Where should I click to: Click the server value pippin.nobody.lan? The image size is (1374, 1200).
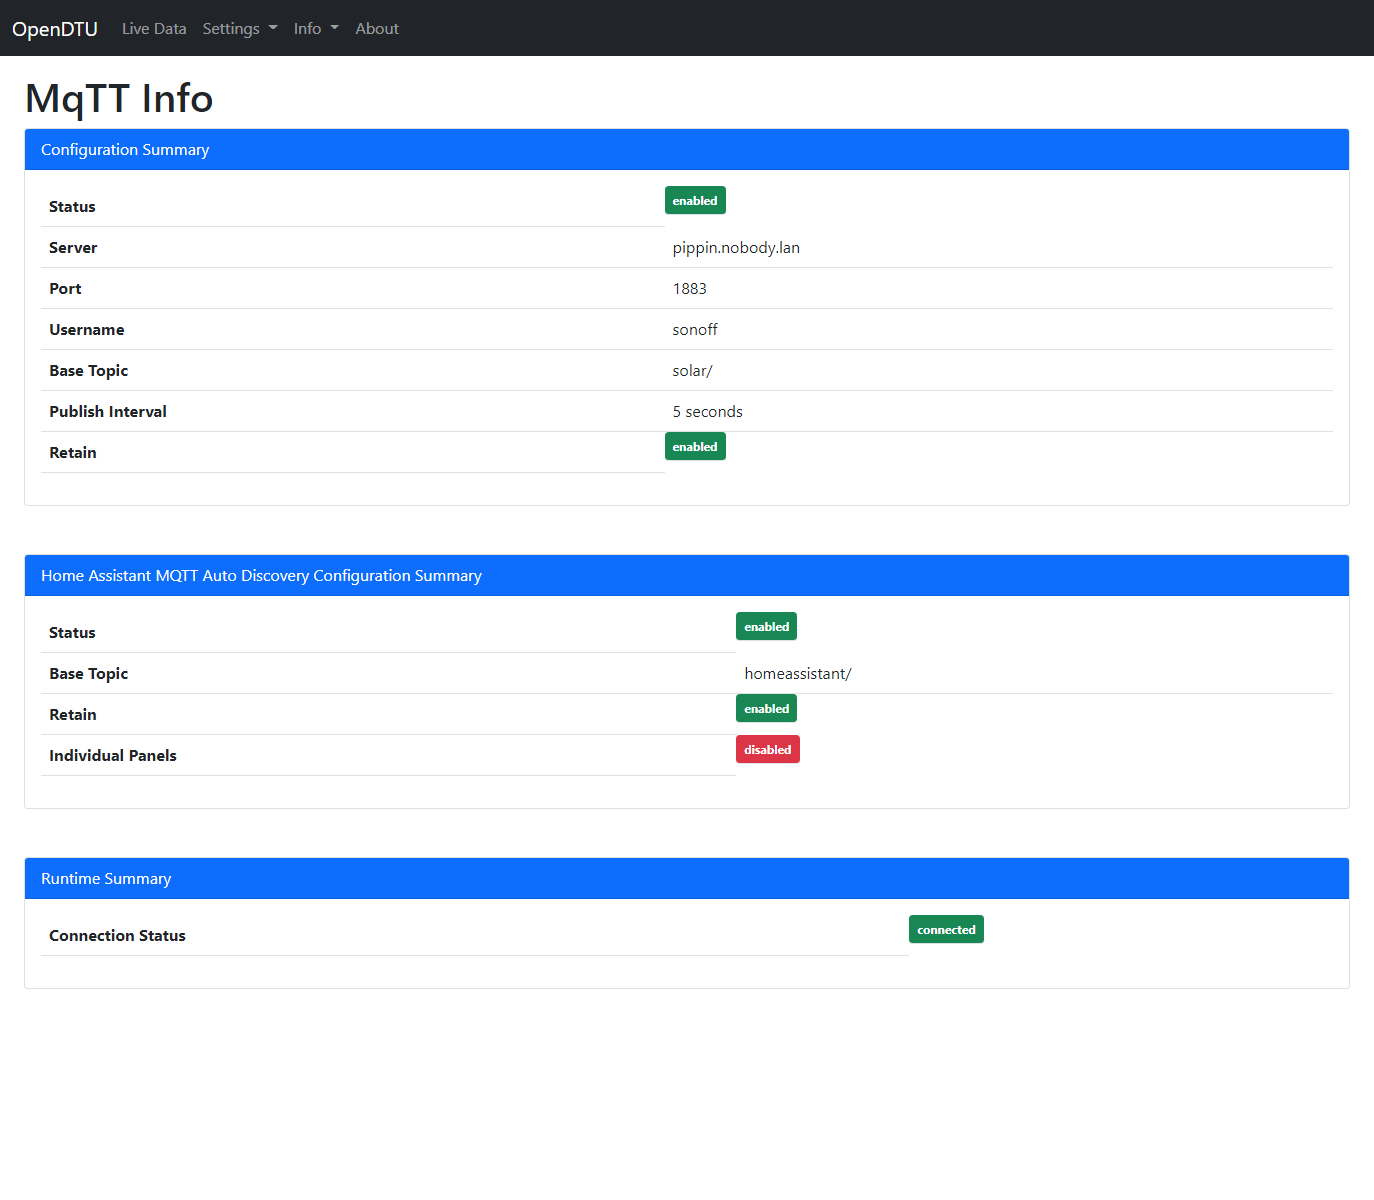(736, 248)
